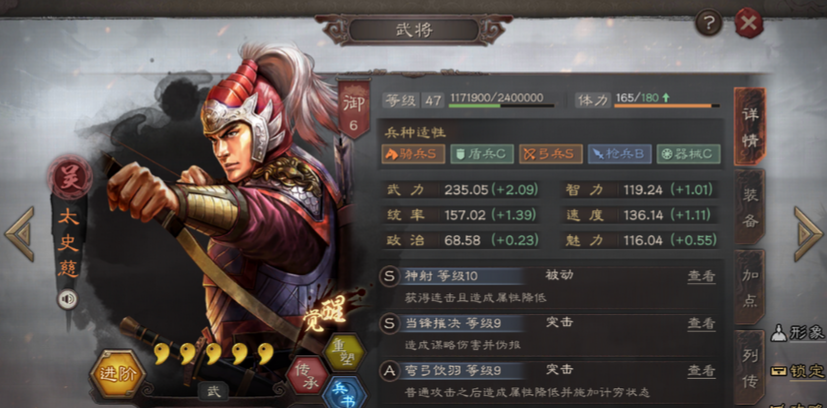Go to previous general with left arrow

coord(20,234)
